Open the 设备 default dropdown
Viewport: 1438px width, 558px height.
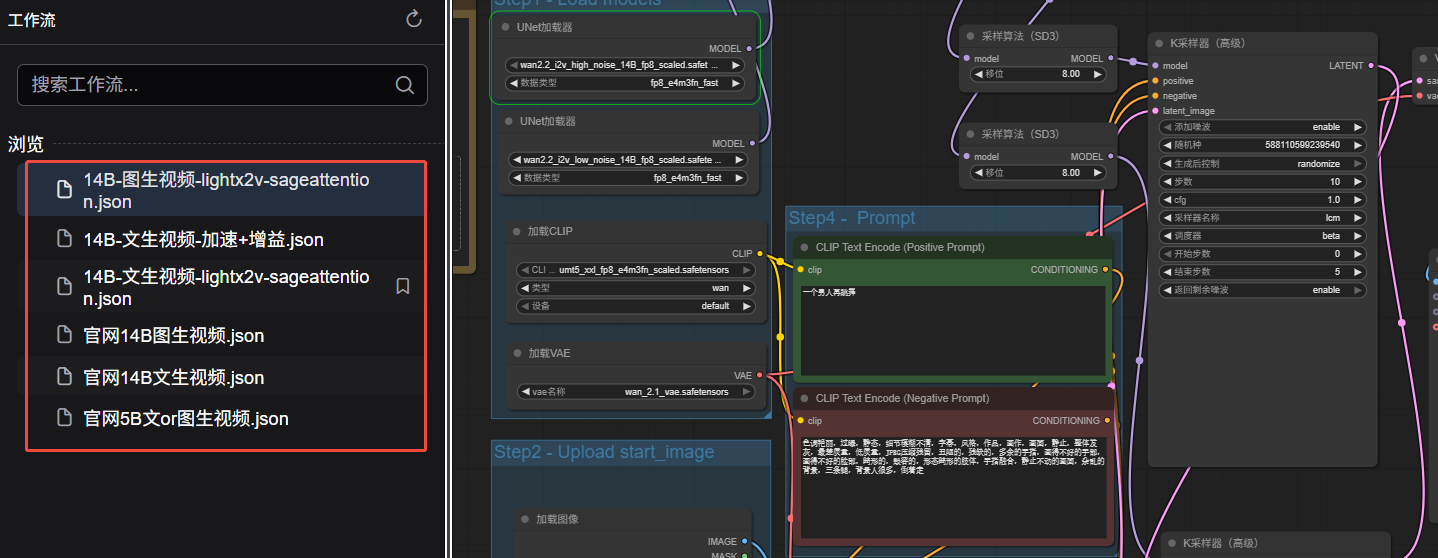pos(636,306)
